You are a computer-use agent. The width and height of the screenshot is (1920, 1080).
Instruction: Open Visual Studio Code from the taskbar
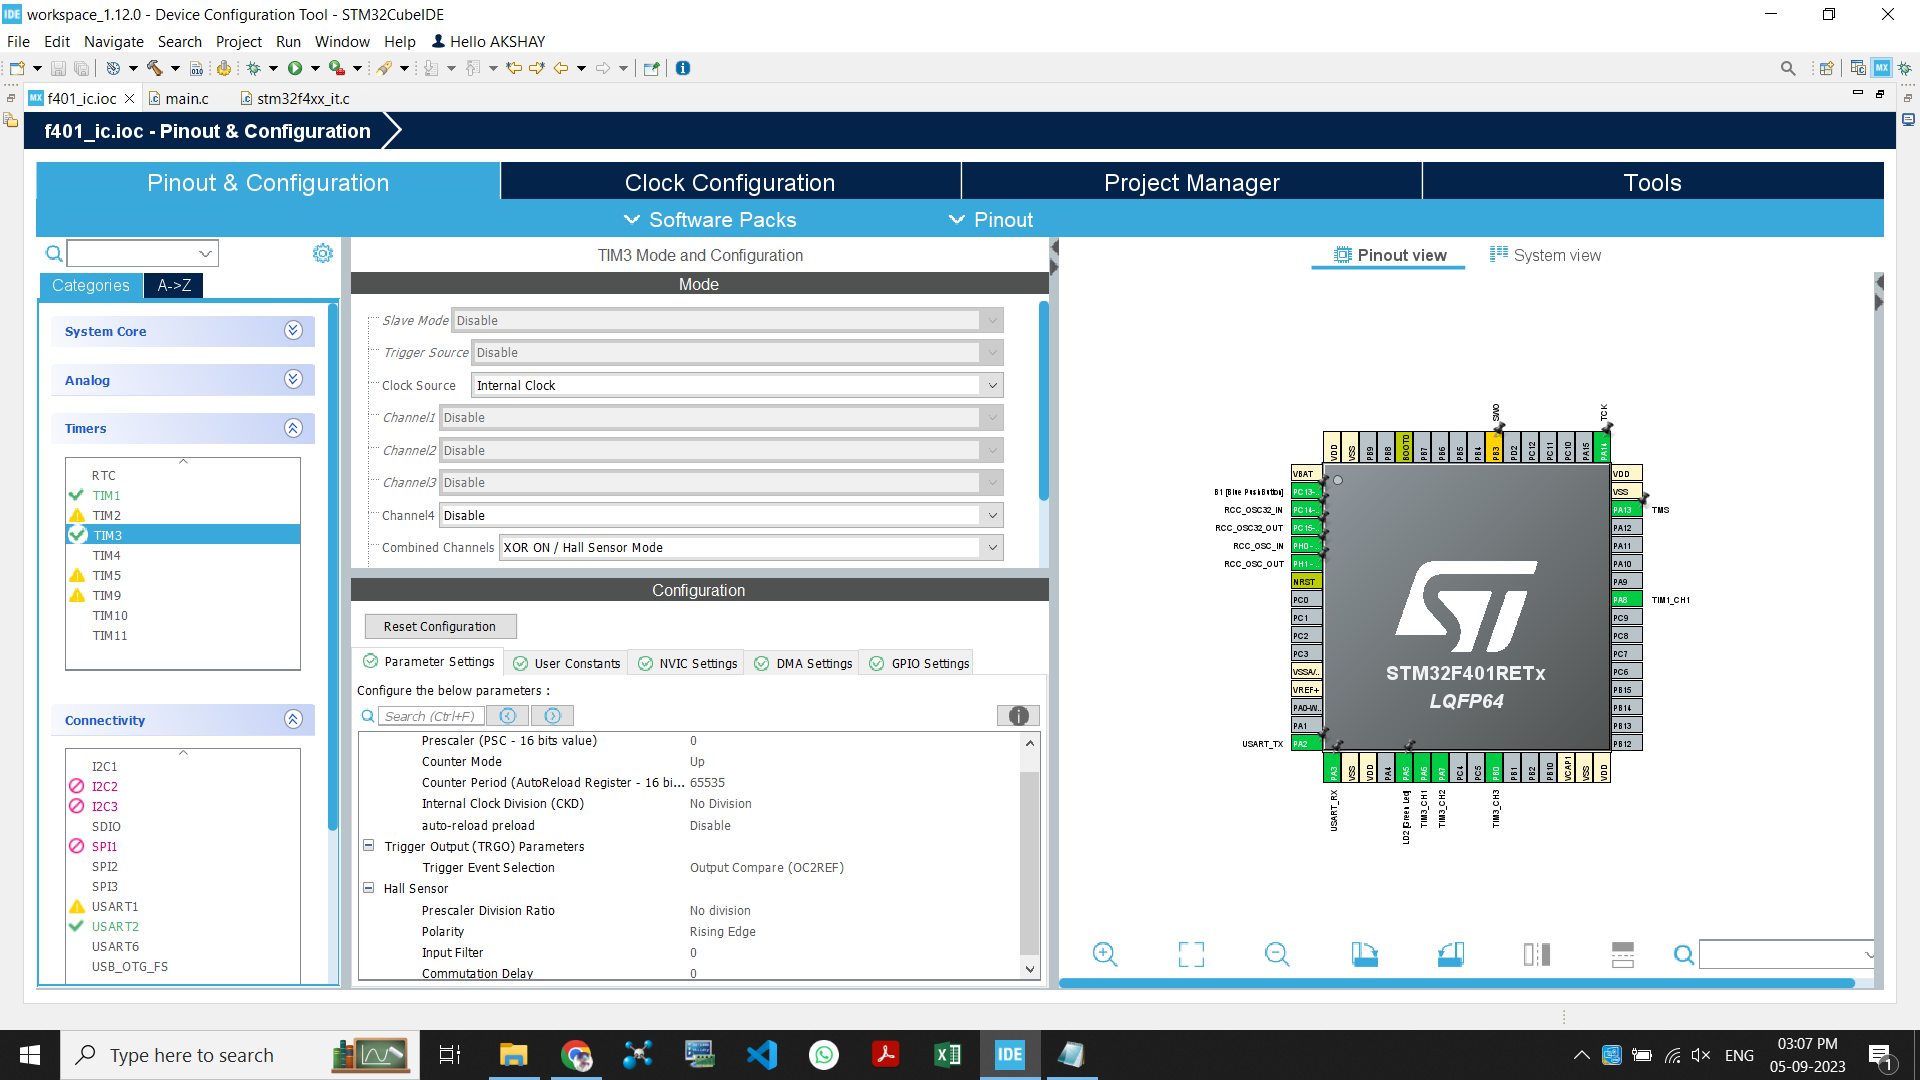coord(762,1055)
